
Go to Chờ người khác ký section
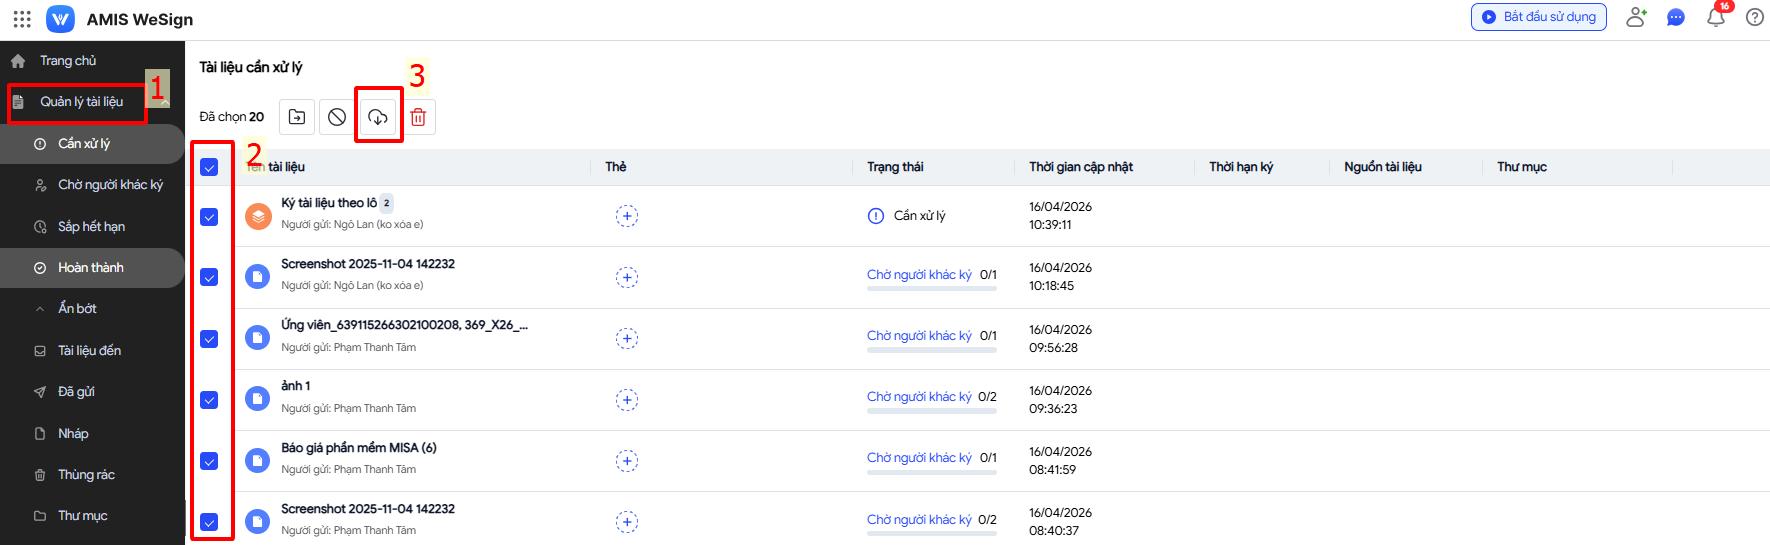[x=109, y=185]
